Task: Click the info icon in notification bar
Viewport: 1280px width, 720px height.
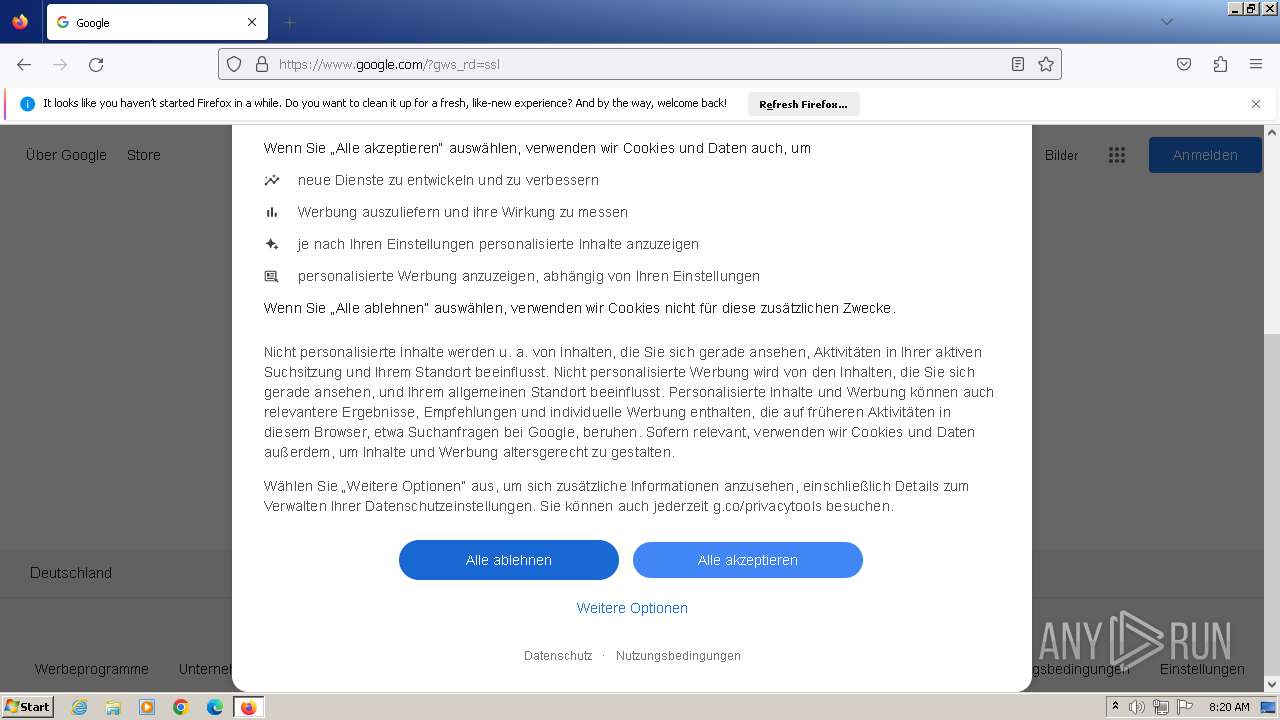Action: [28, 104]
